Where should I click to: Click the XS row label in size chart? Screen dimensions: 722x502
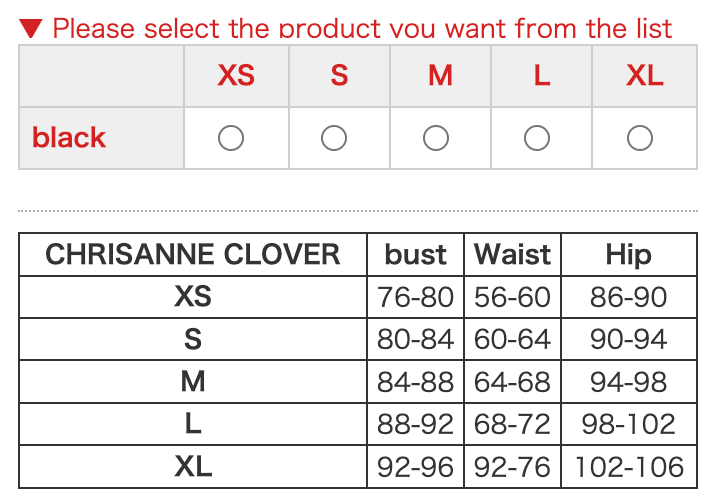click(x=193, y=297)
